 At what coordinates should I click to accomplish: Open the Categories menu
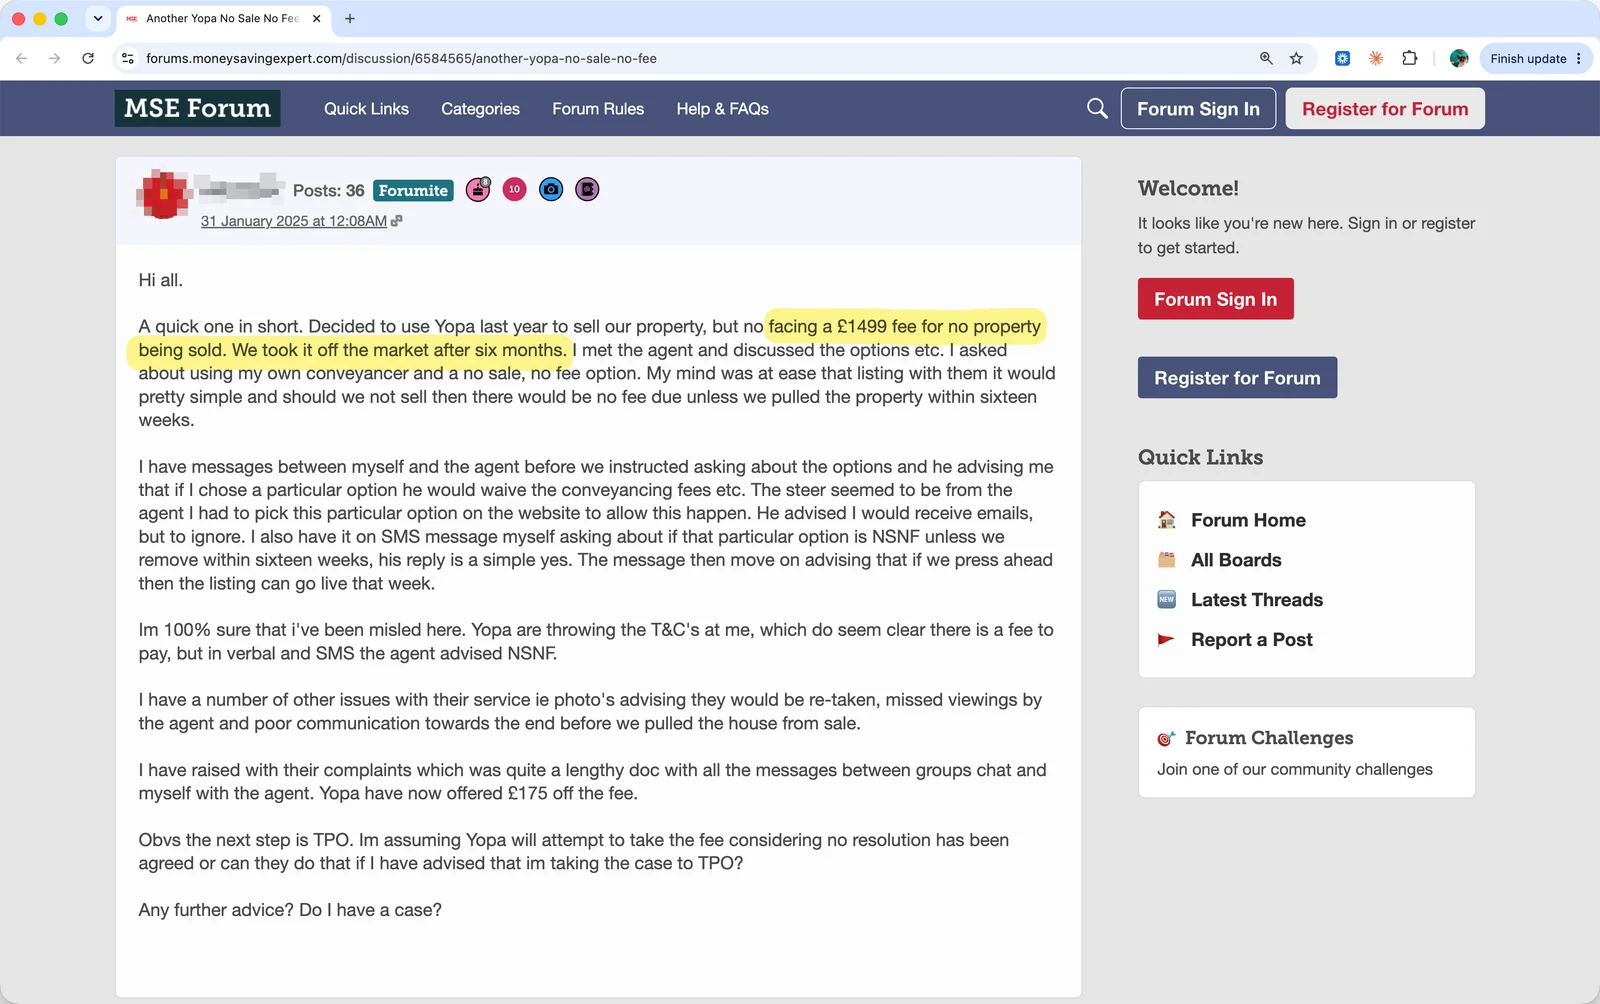480,108
